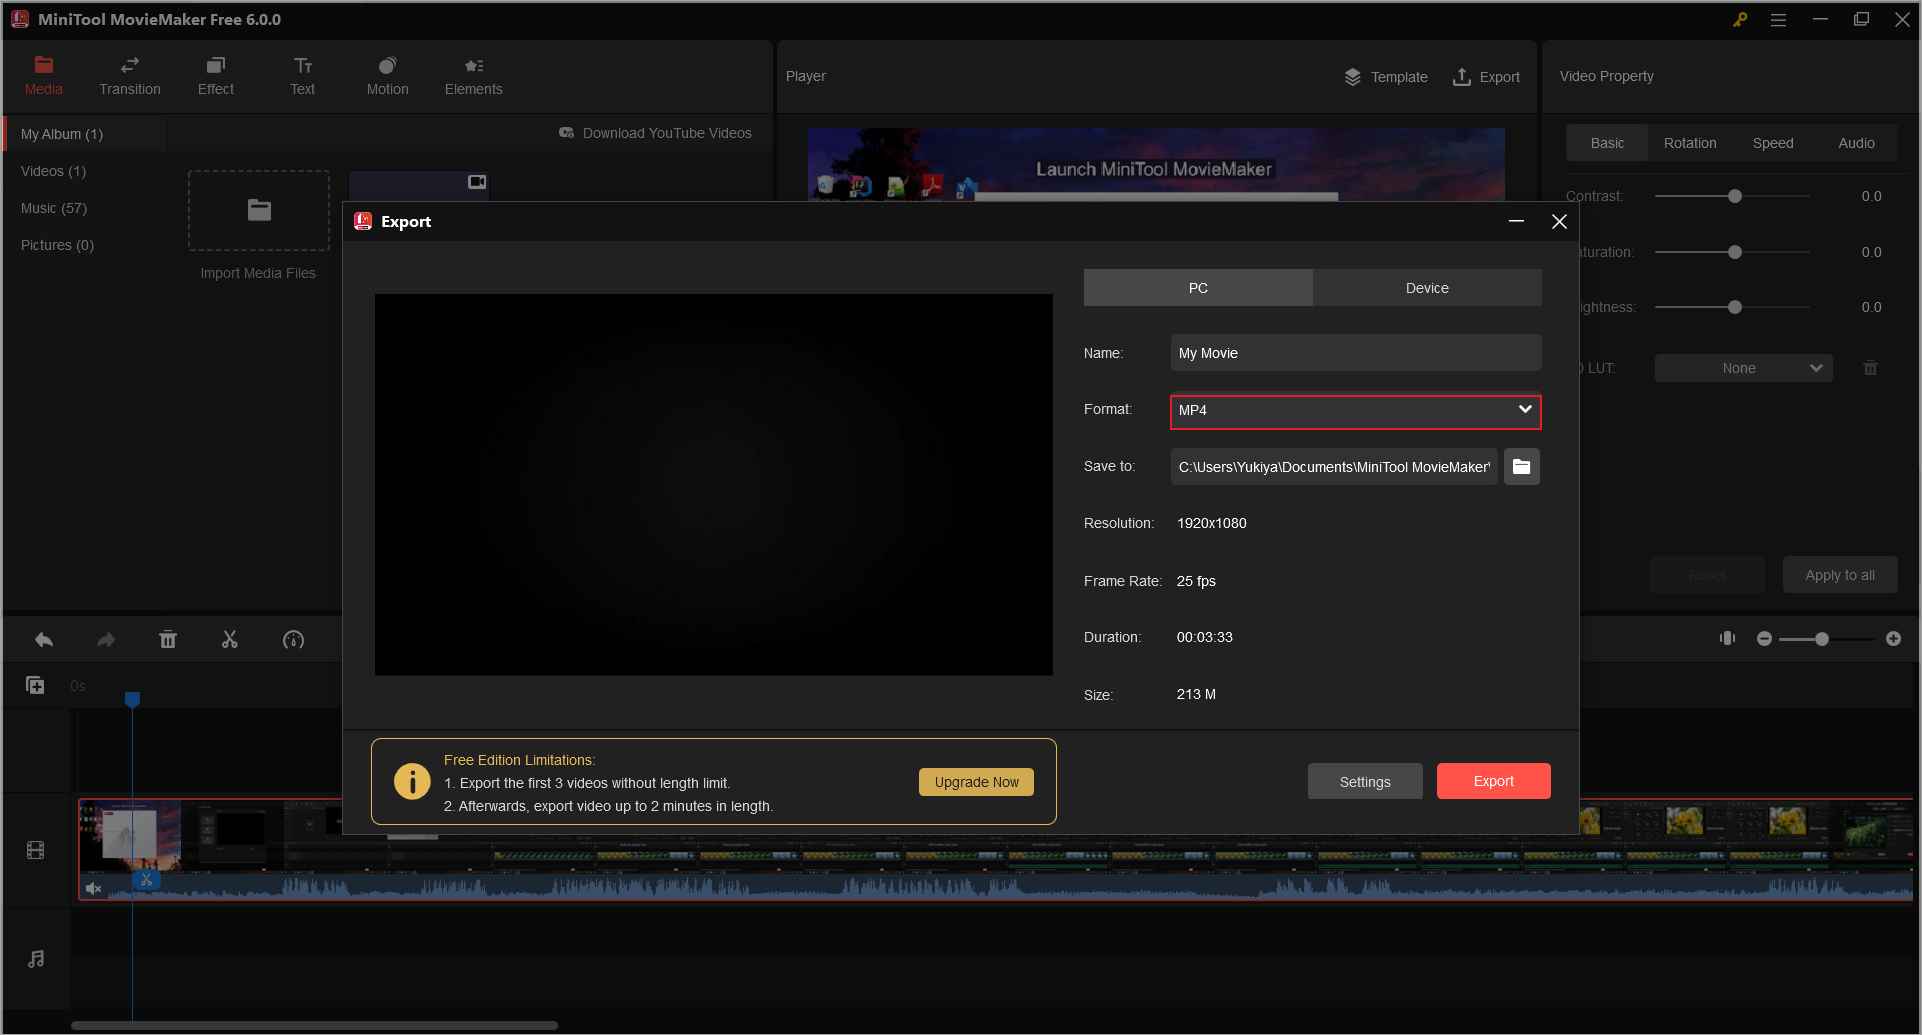This screenshot has height=1035, width=1922.
Task: Switch to the PC export tab
Action: (x=1198, y=288)
